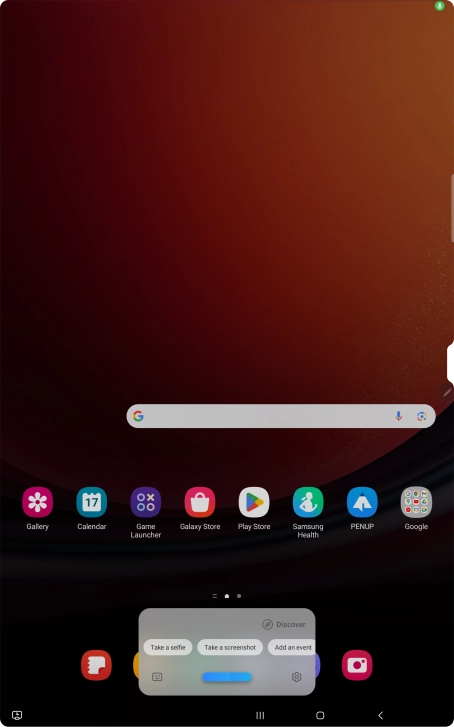This screenshot has height=727, width=454.
Task: Choose the Take a selfie suggestion
Action: (168, 647)
